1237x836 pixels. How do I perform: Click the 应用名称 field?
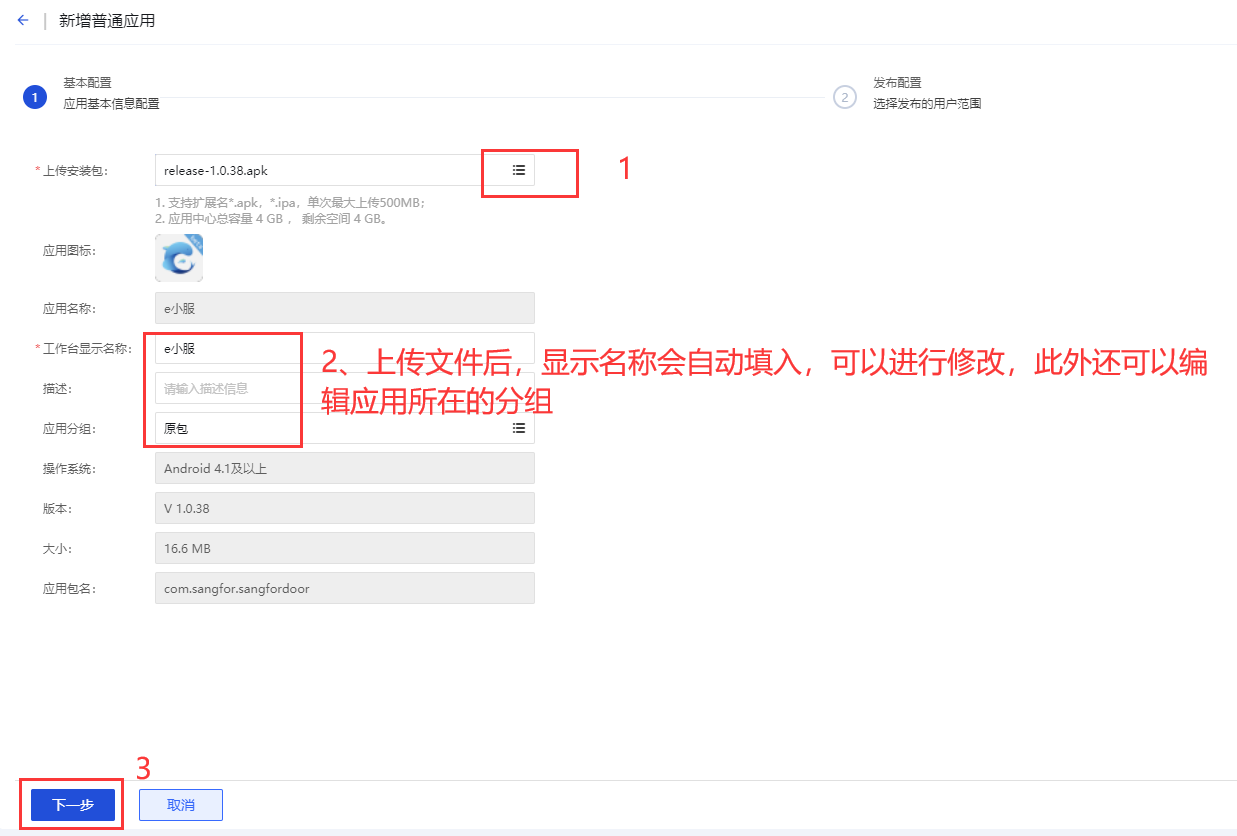coord(345,308)
